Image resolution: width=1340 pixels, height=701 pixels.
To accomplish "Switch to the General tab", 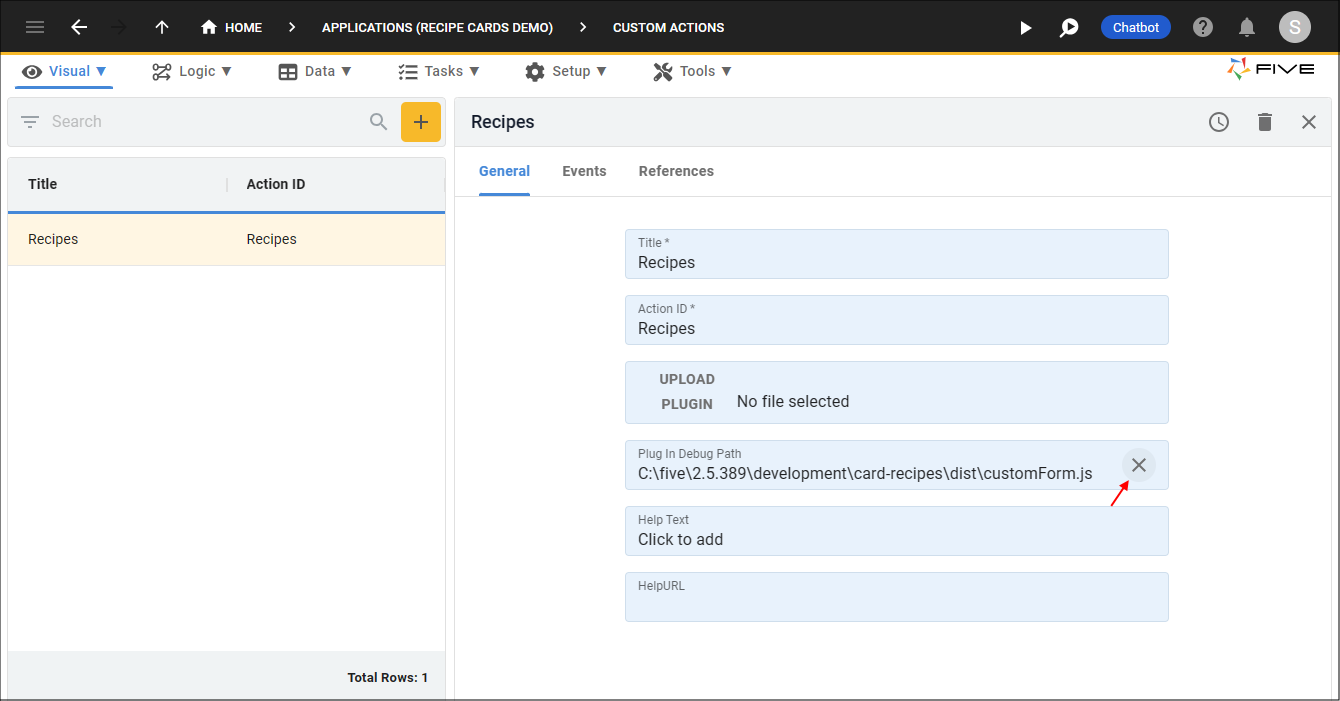I will [x=504, y=171].
